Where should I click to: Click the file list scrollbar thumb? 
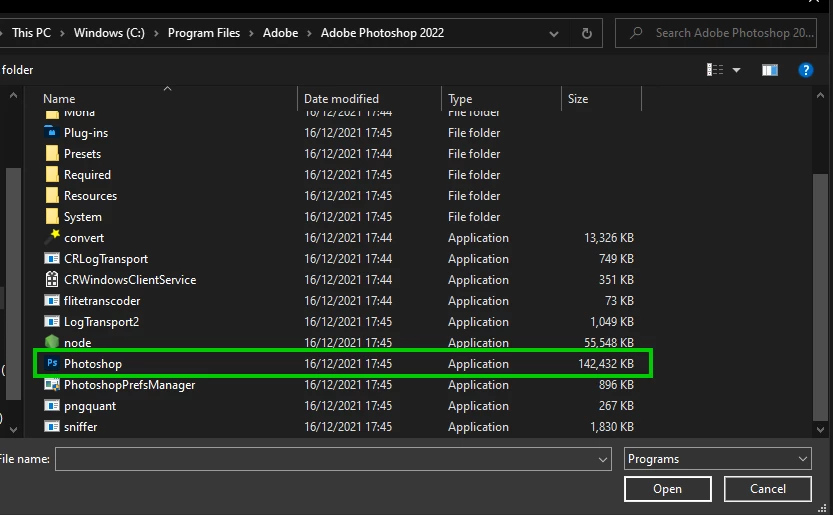tap(820, 297)
